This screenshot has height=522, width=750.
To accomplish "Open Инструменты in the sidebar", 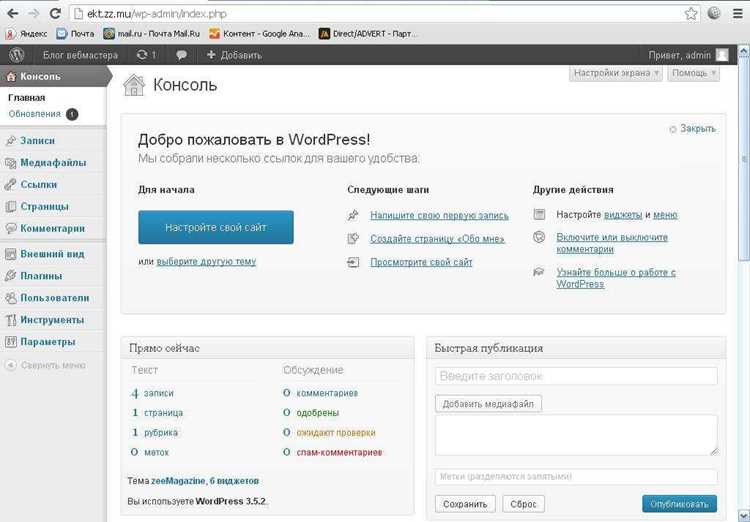I will [x=53, y=320].
